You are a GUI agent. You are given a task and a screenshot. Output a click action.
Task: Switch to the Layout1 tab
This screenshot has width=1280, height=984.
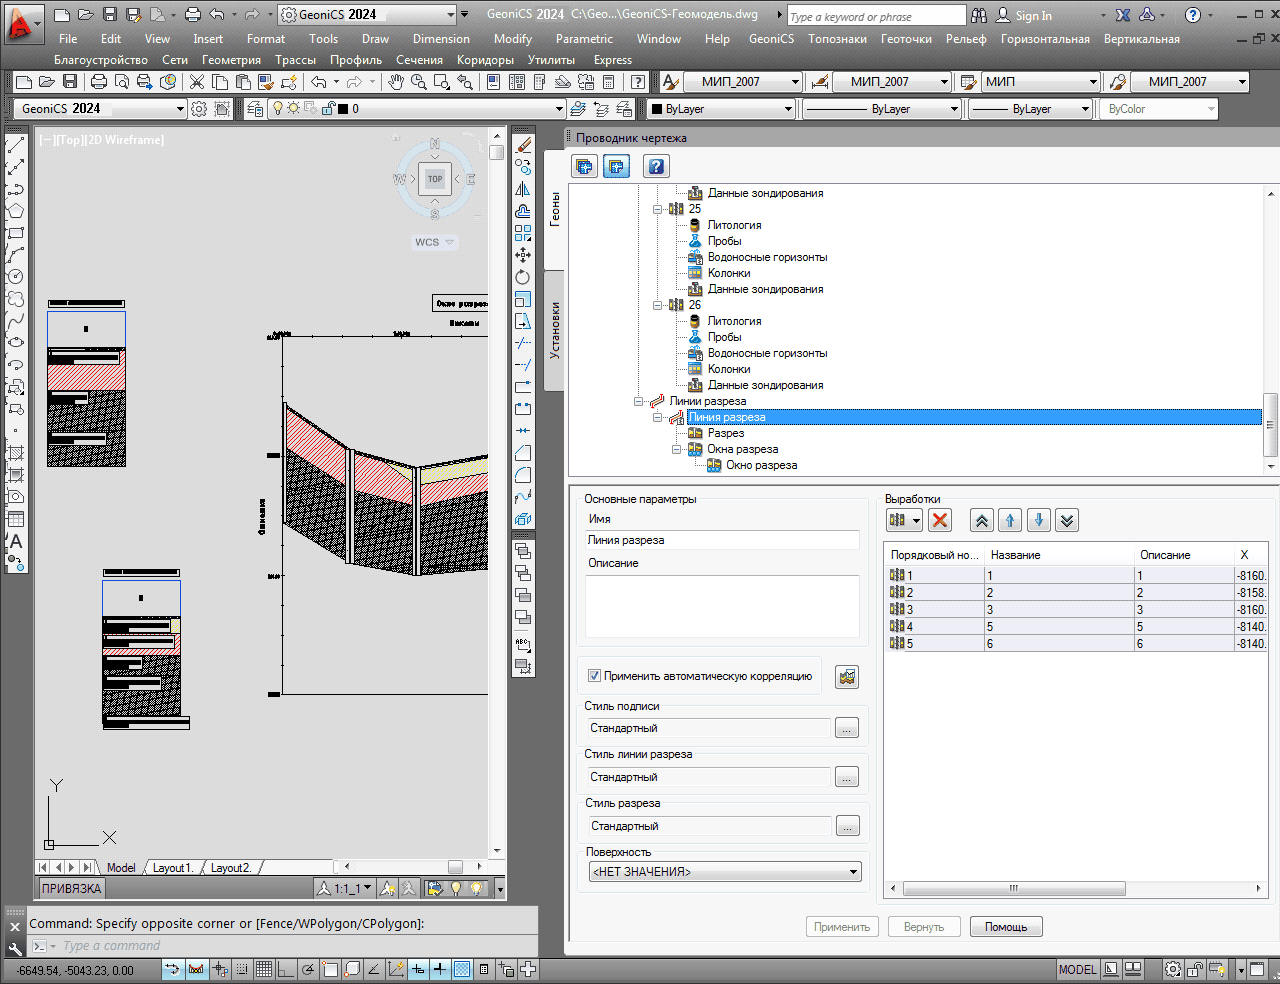pos(171,868)
